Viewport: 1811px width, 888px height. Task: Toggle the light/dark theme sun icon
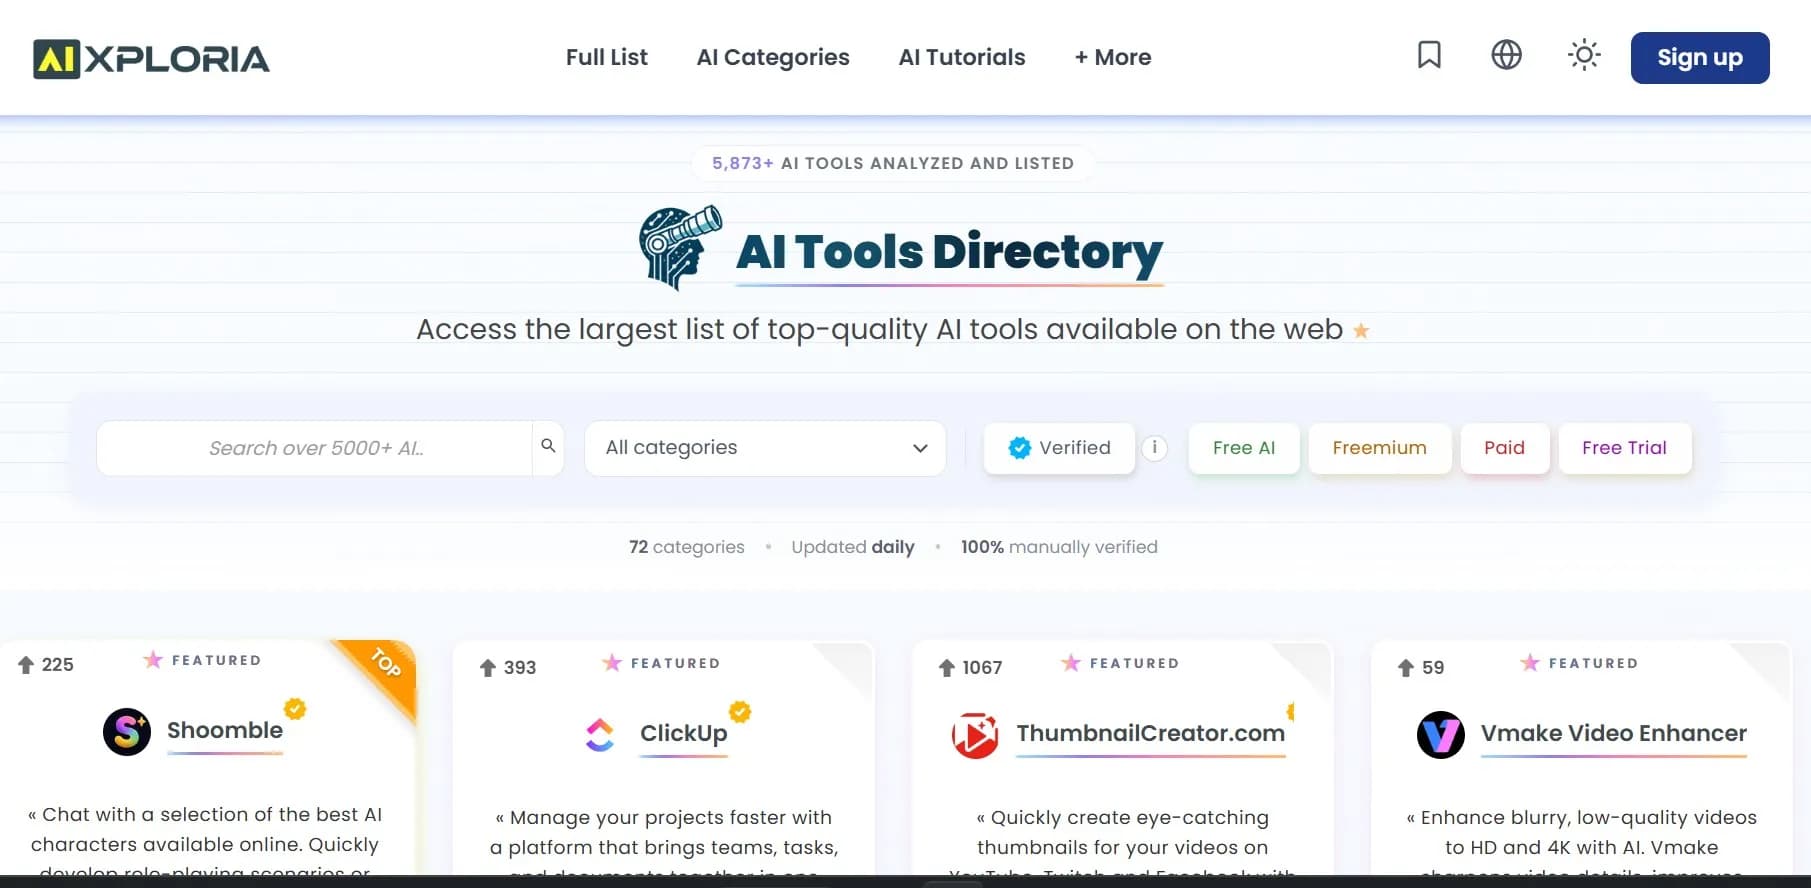pos(1584,55)
